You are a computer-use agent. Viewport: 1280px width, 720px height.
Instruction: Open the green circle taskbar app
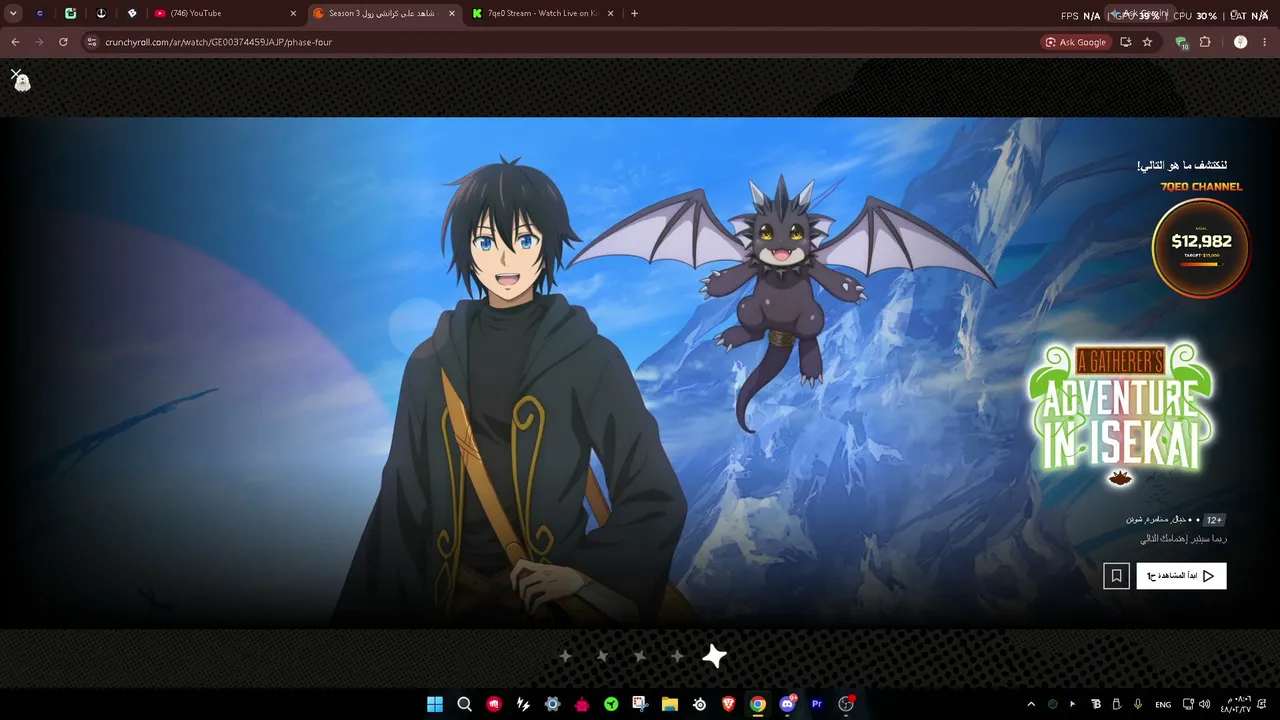pyautogui.click(x=611, y=704)
